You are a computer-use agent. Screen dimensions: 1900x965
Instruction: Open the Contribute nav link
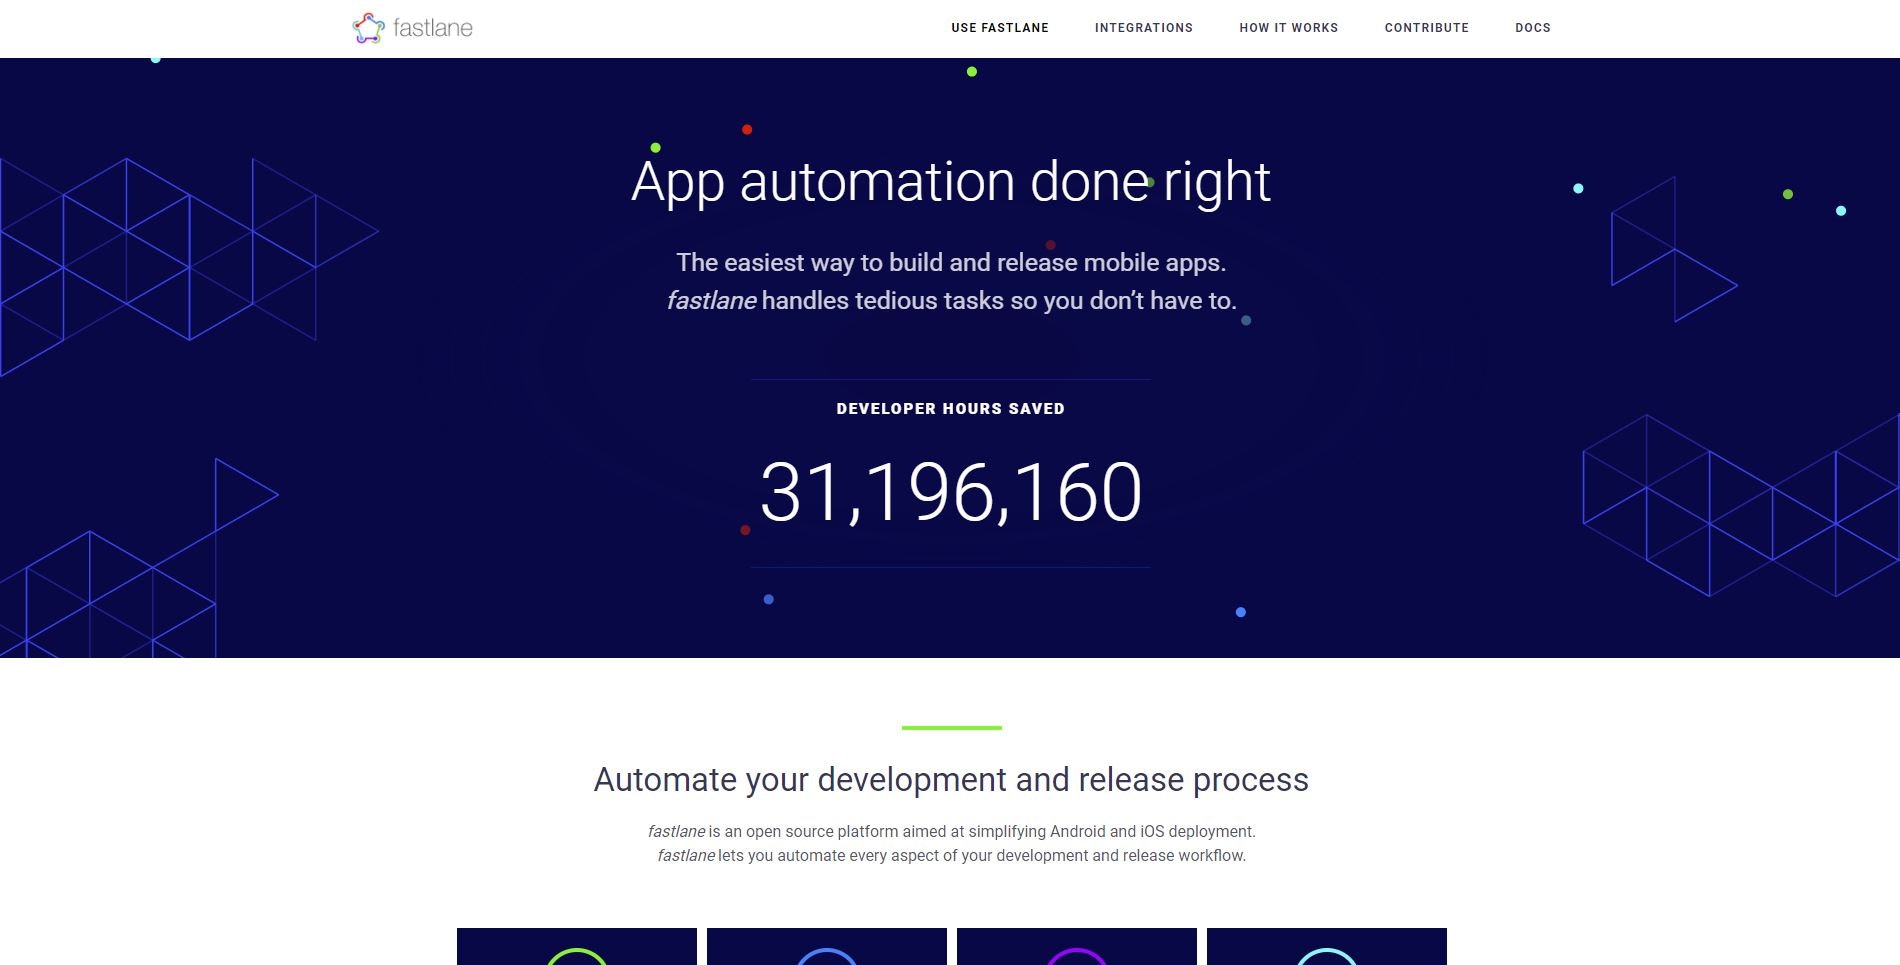1427,28
